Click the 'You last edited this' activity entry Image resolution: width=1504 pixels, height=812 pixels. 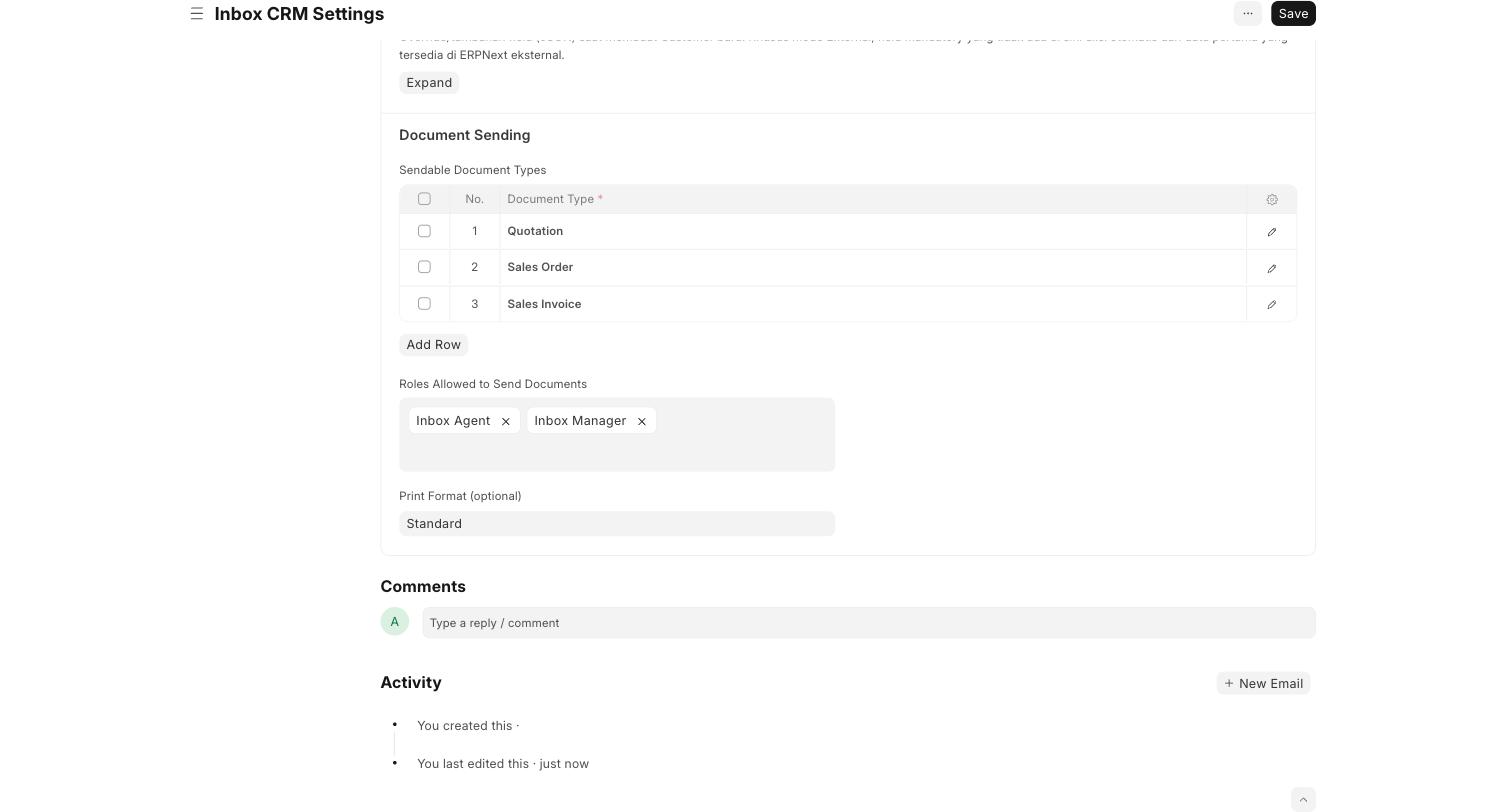[x=503, y=764]
